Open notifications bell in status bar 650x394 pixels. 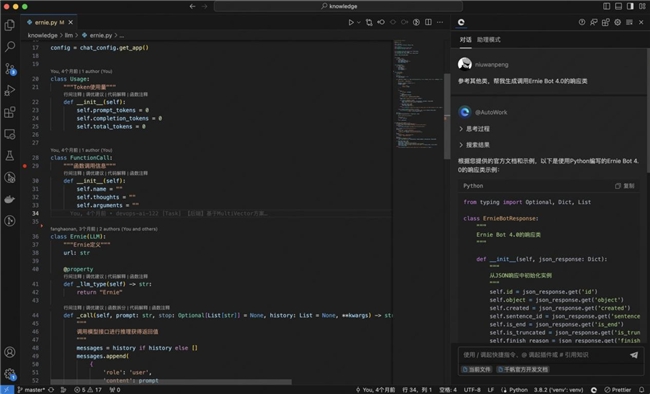point(642,390)
